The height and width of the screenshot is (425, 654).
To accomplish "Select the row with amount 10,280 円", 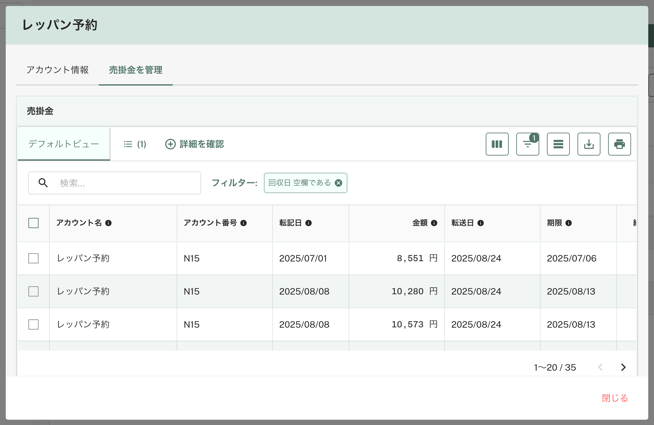I will pyautogui.click(x=33, y=291).
